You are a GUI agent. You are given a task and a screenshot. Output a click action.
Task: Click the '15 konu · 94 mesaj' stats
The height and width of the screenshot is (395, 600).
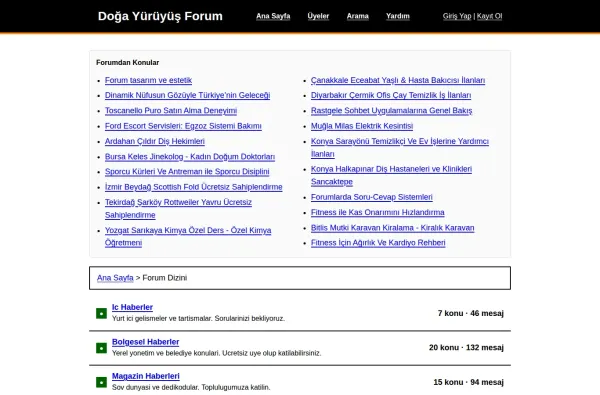click(468, 382)
